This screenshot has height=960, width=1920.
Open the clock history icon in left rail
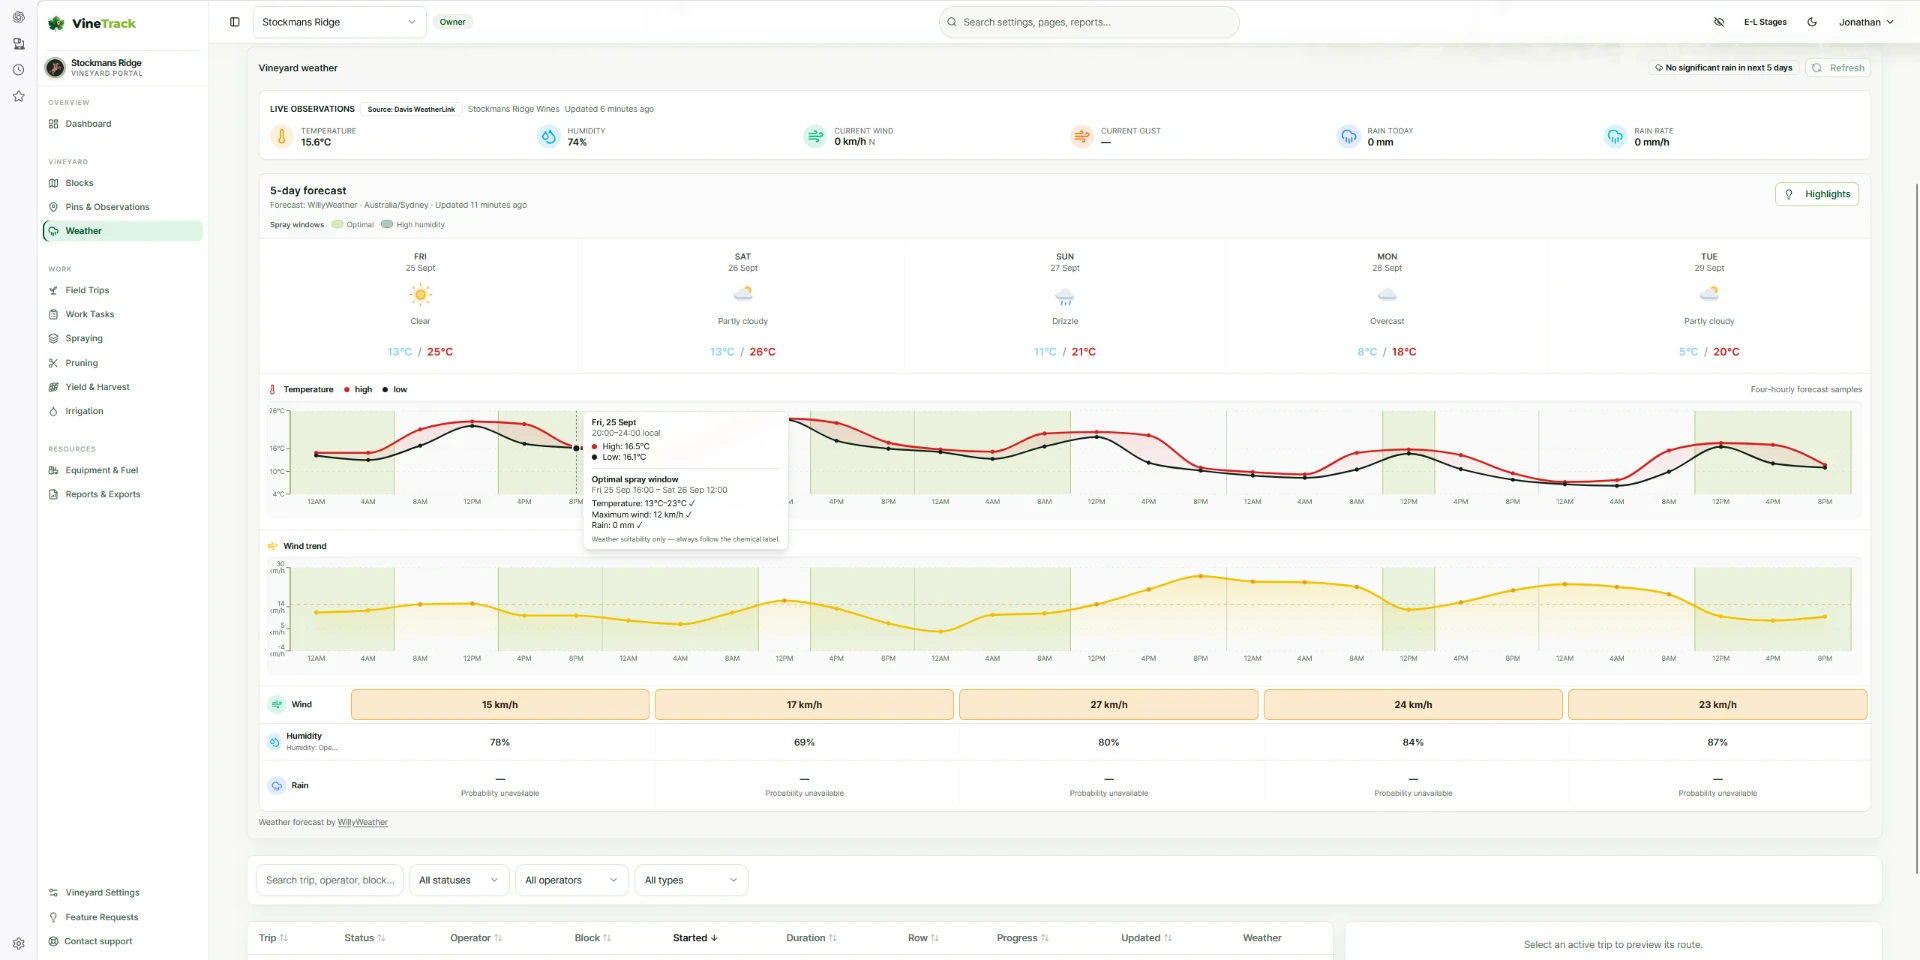coord(18,70)
